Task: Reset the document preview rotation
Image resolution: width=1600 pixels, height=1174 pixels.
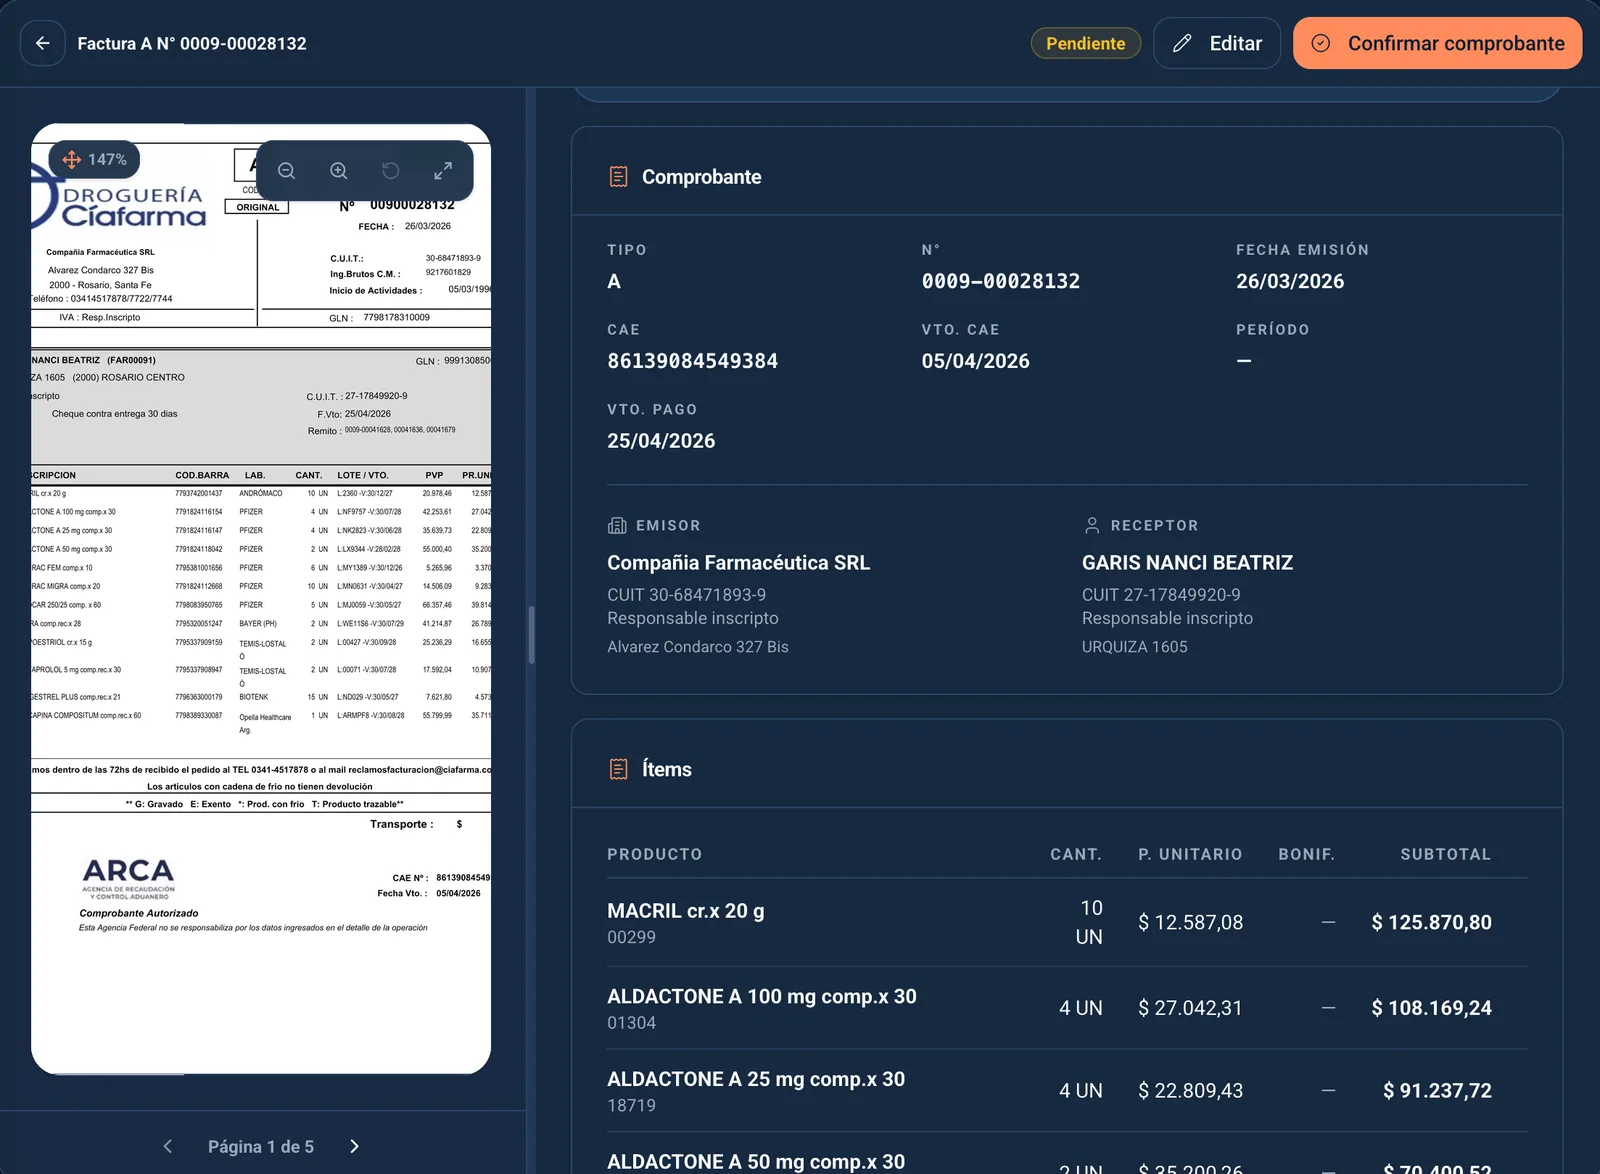Action: (x=391, y=171)
